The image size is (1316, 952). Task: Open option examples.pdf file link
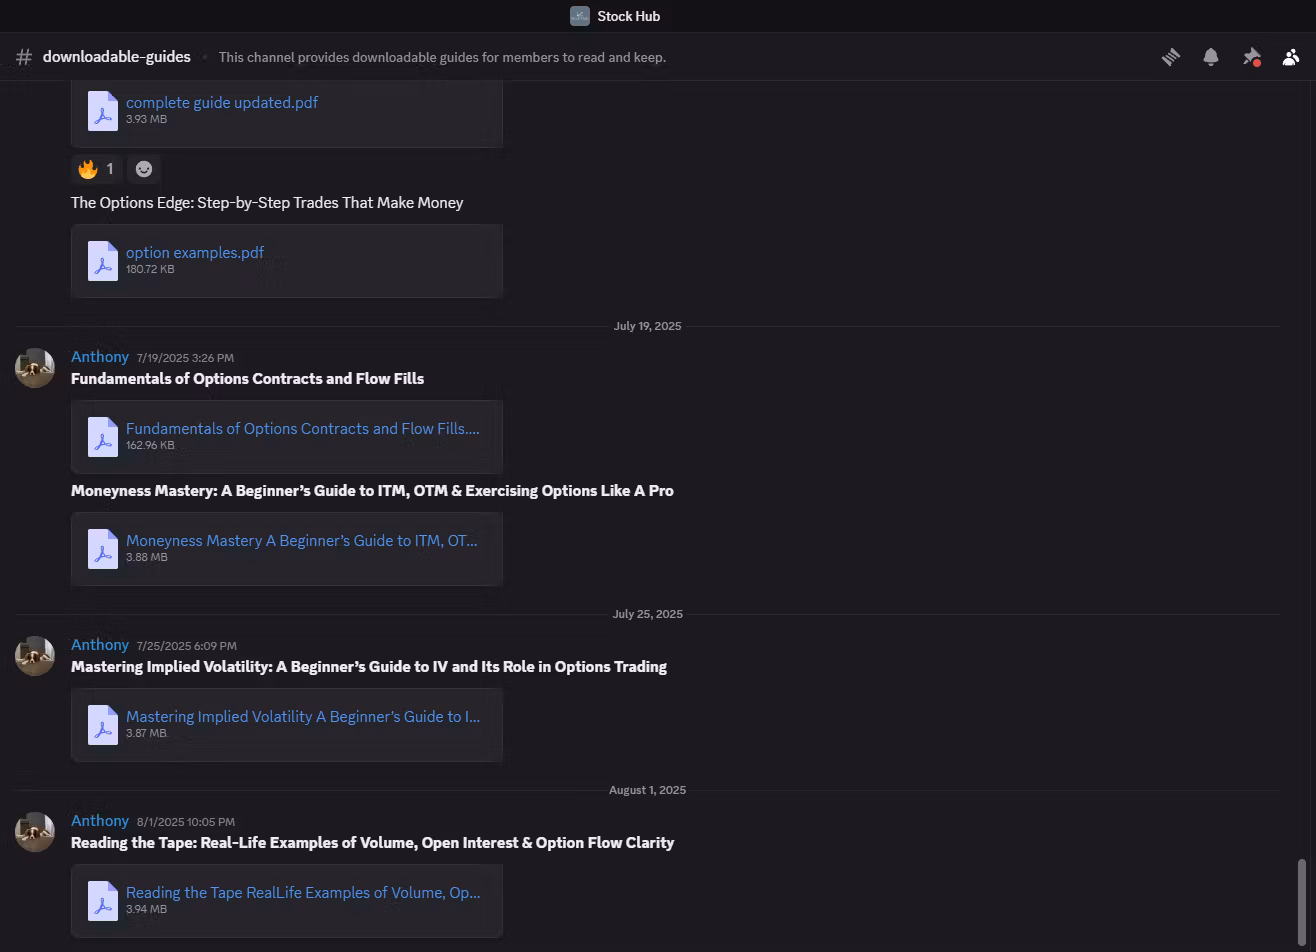[195, 252]
